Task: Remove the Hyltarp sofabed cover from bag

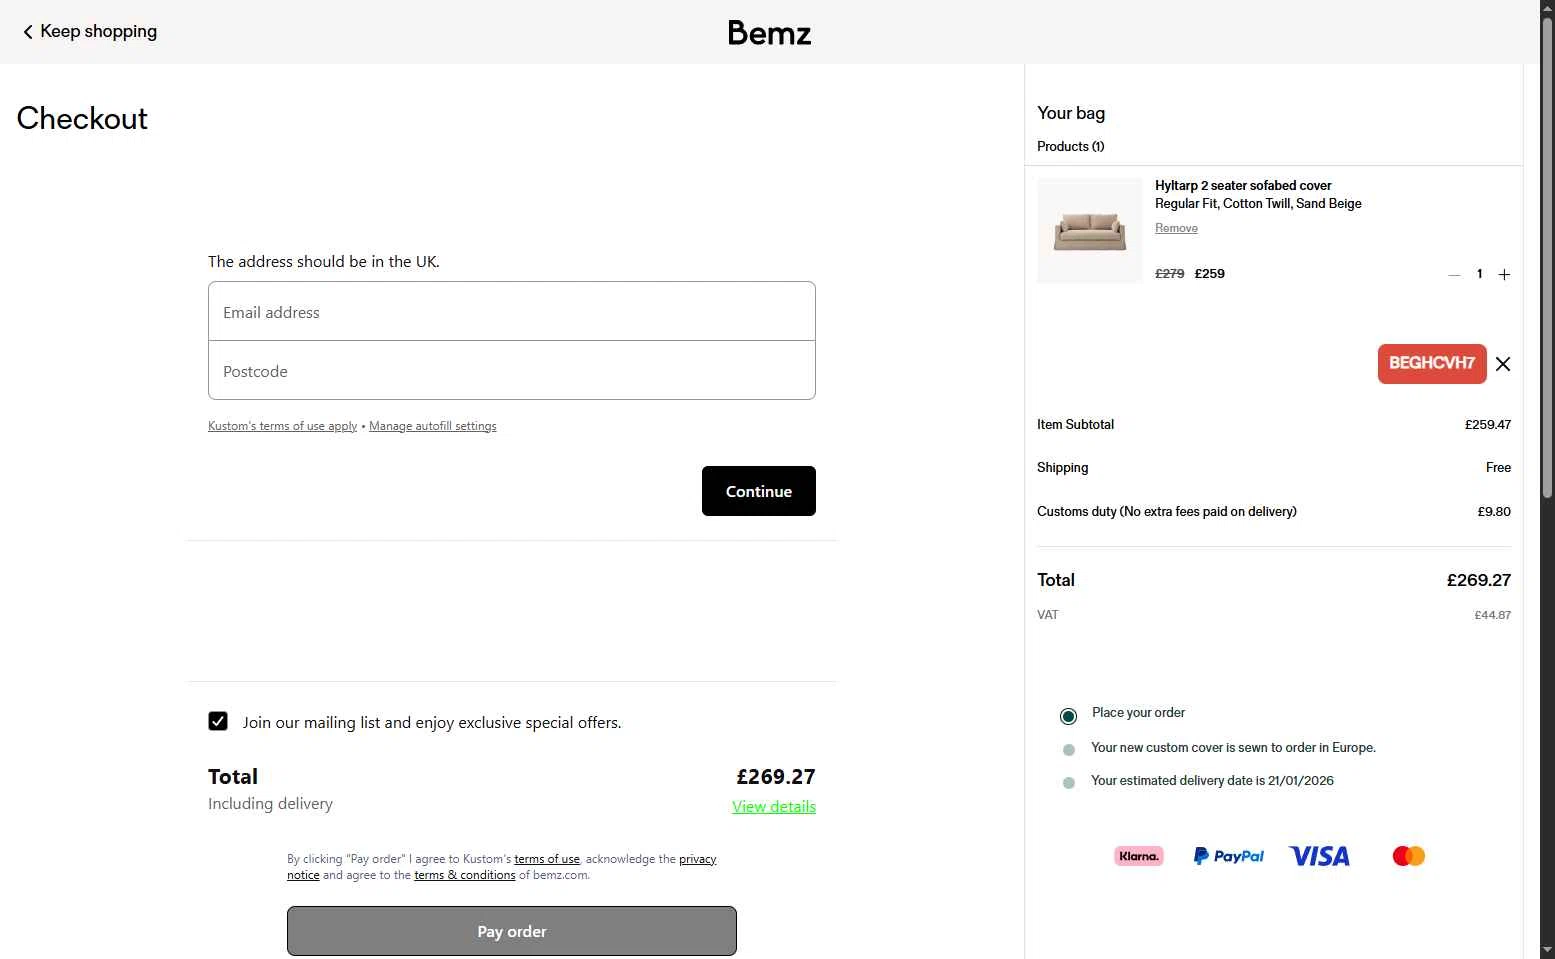Action: (1176, 228)
